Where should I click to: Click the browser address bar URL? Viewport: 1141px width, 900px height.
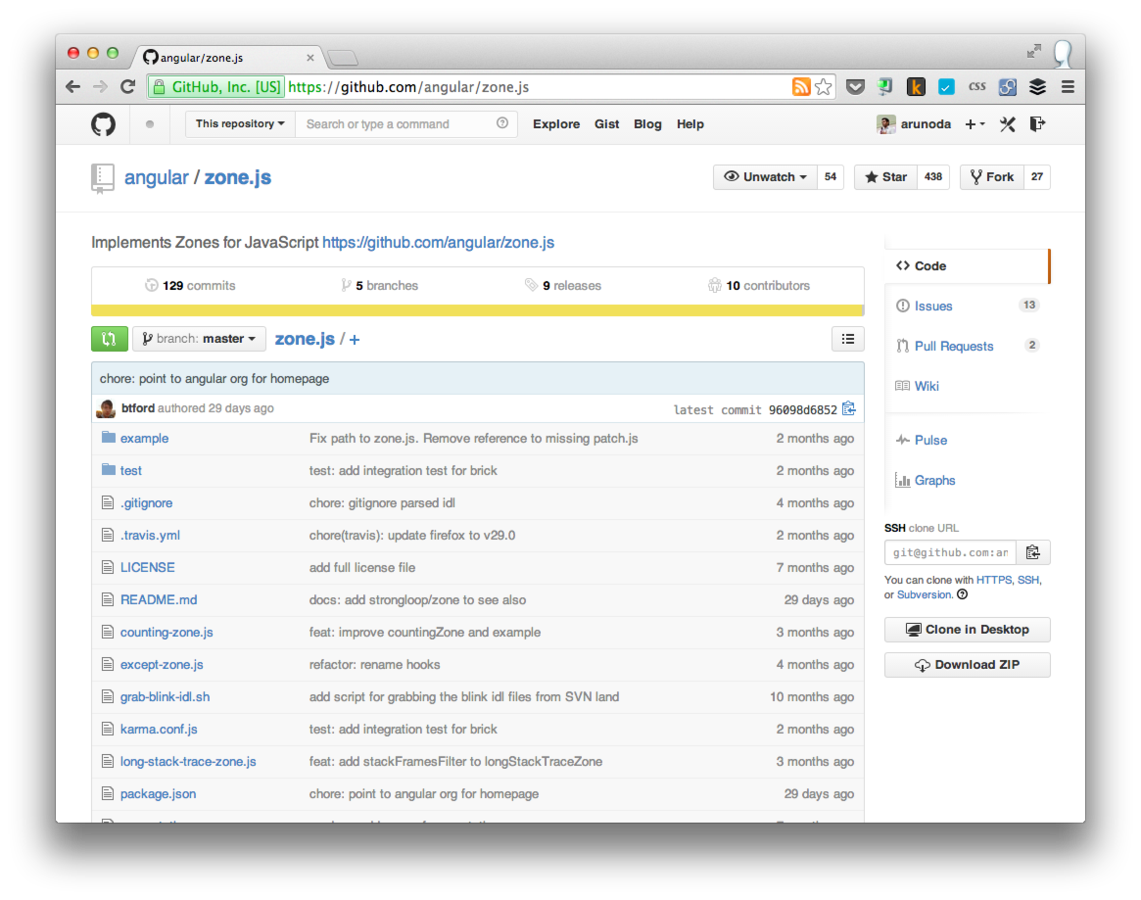[x=409, y=87]
